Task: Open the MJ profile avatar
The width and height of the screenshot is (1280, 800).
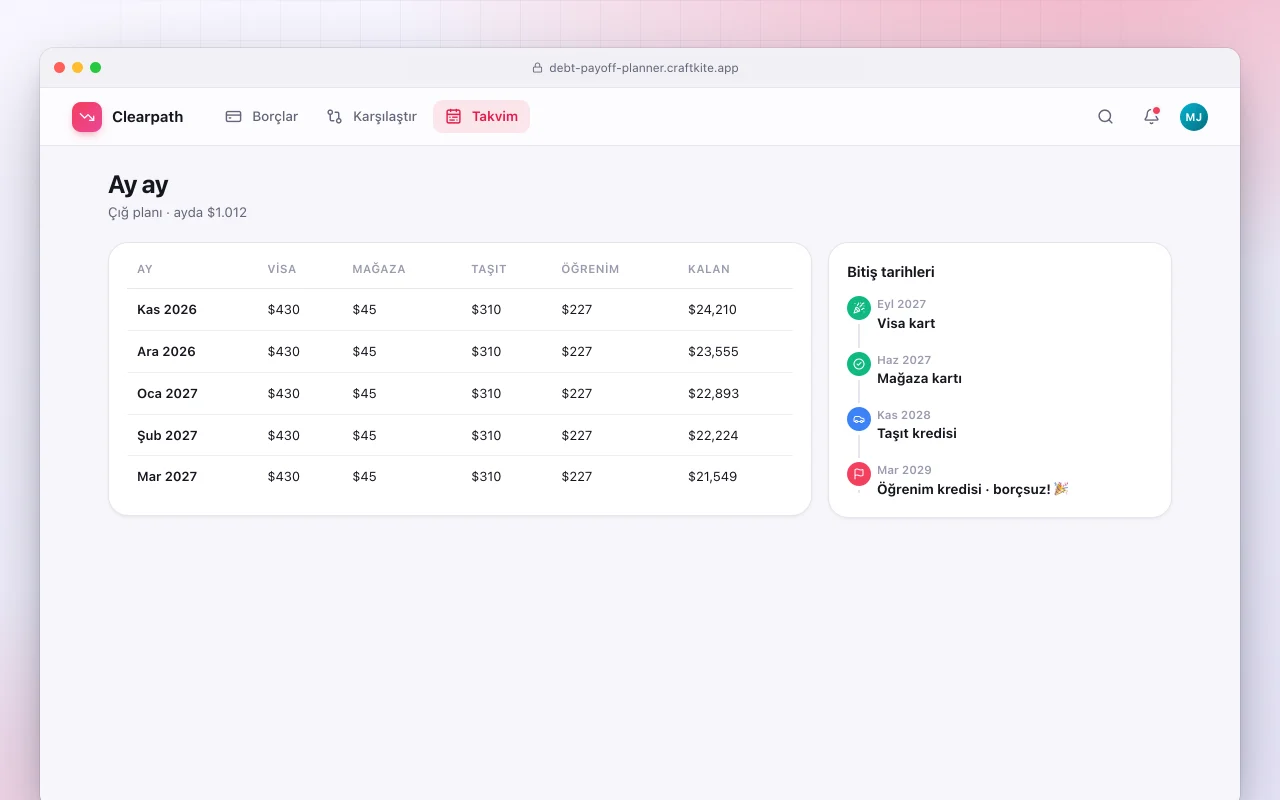Action: pyautogui.click(x=1194, y=117)
